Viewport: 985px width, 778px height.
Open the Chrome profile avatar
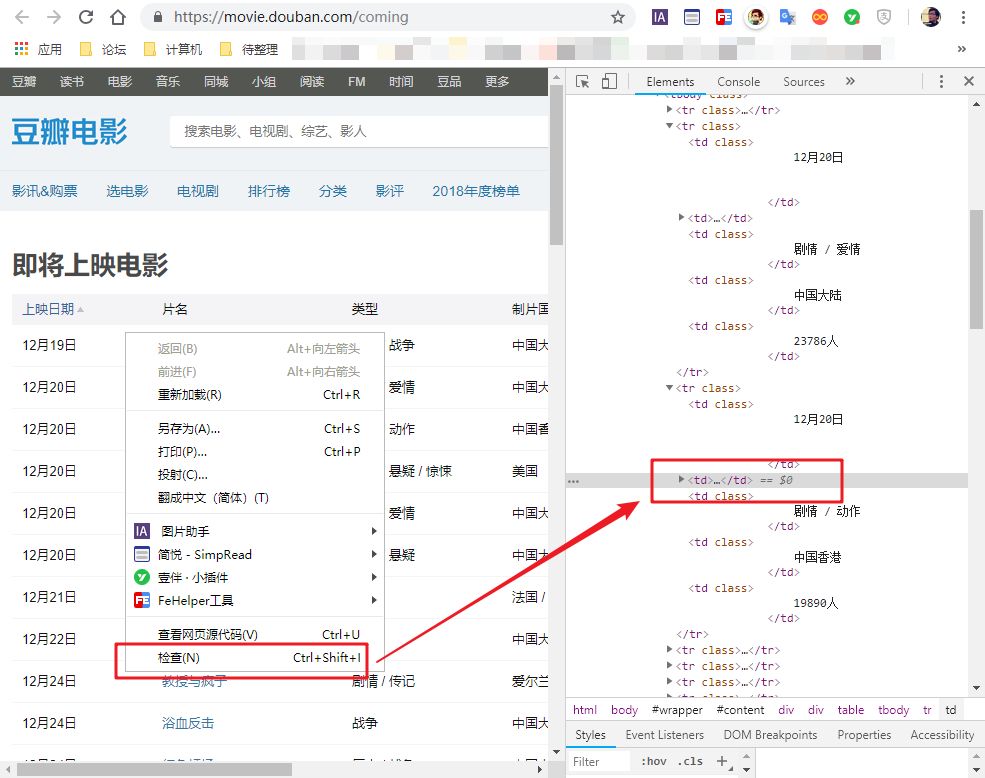click(x=930, y=17)
